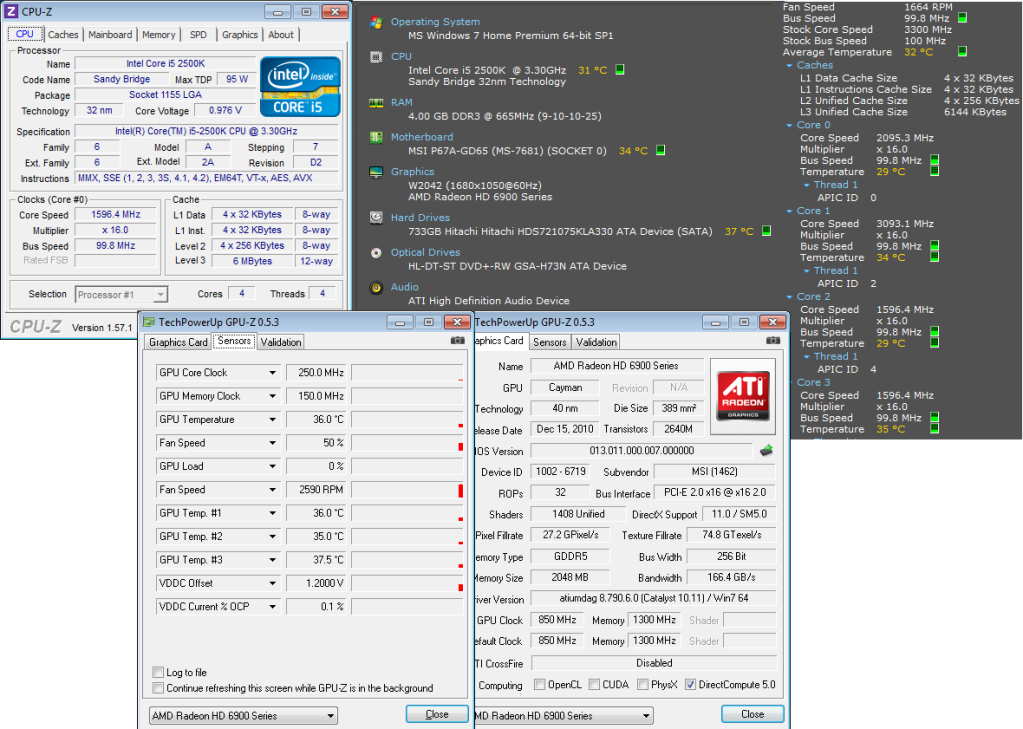Viewport: 1023px width, 729px height.
Task: Open the GPU Temperature sensor dropdown
Action: (272, 420)
